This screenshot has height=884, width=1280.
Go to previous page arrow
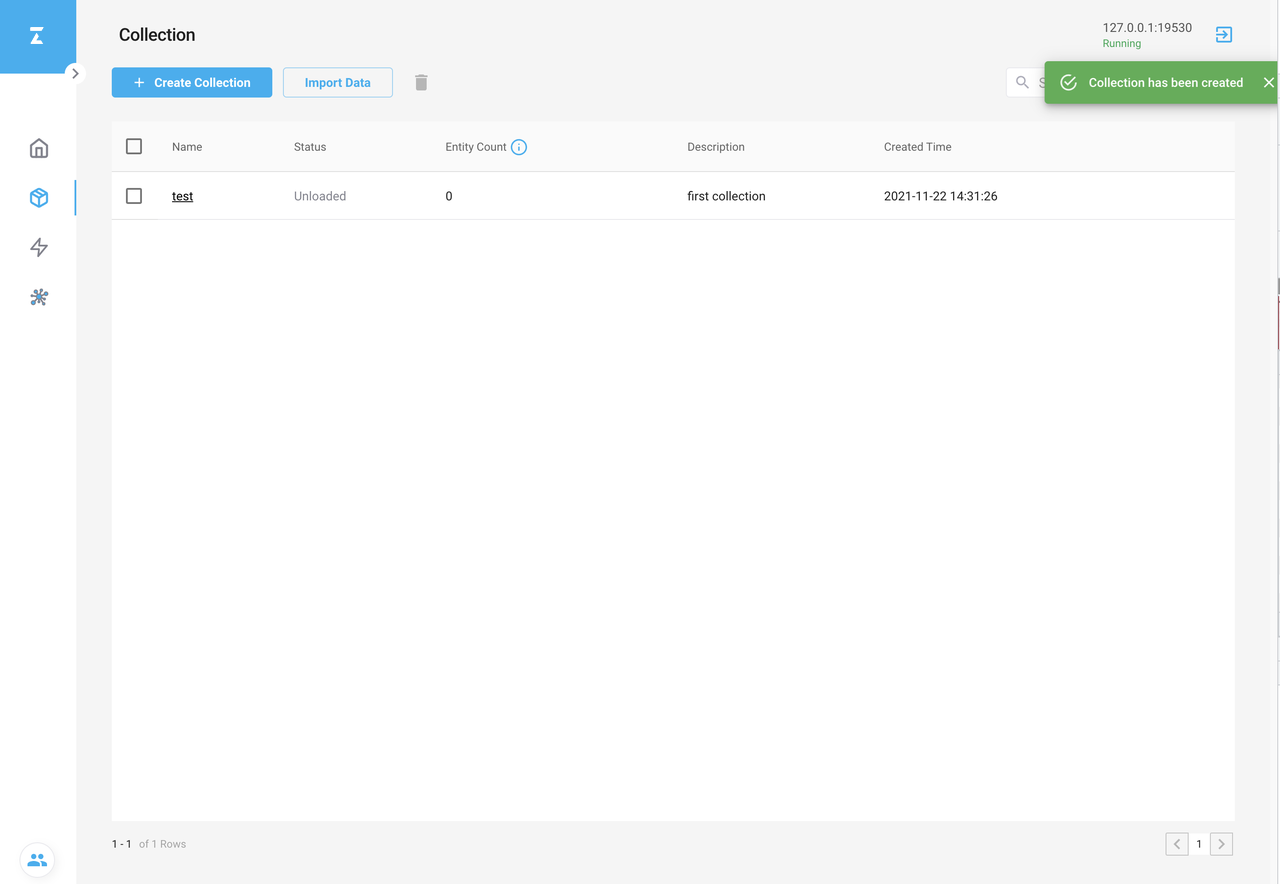pos(1177,844)
